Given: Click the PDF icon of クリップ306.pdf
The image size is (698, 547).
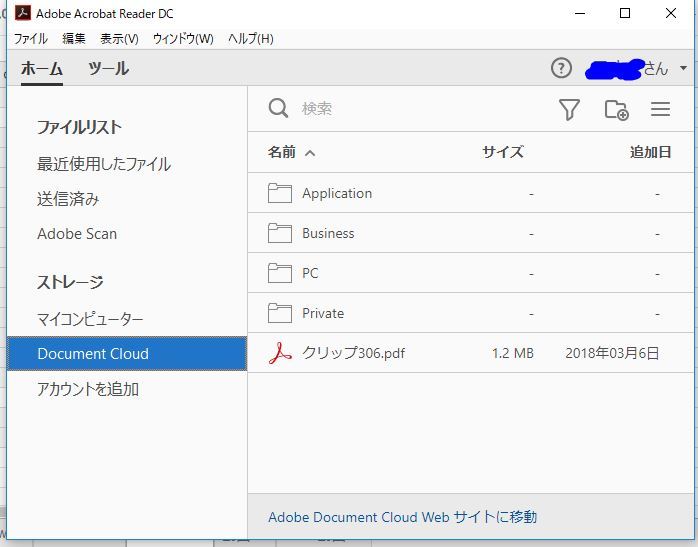Looking at the screenshot, I should coord(280,353).
